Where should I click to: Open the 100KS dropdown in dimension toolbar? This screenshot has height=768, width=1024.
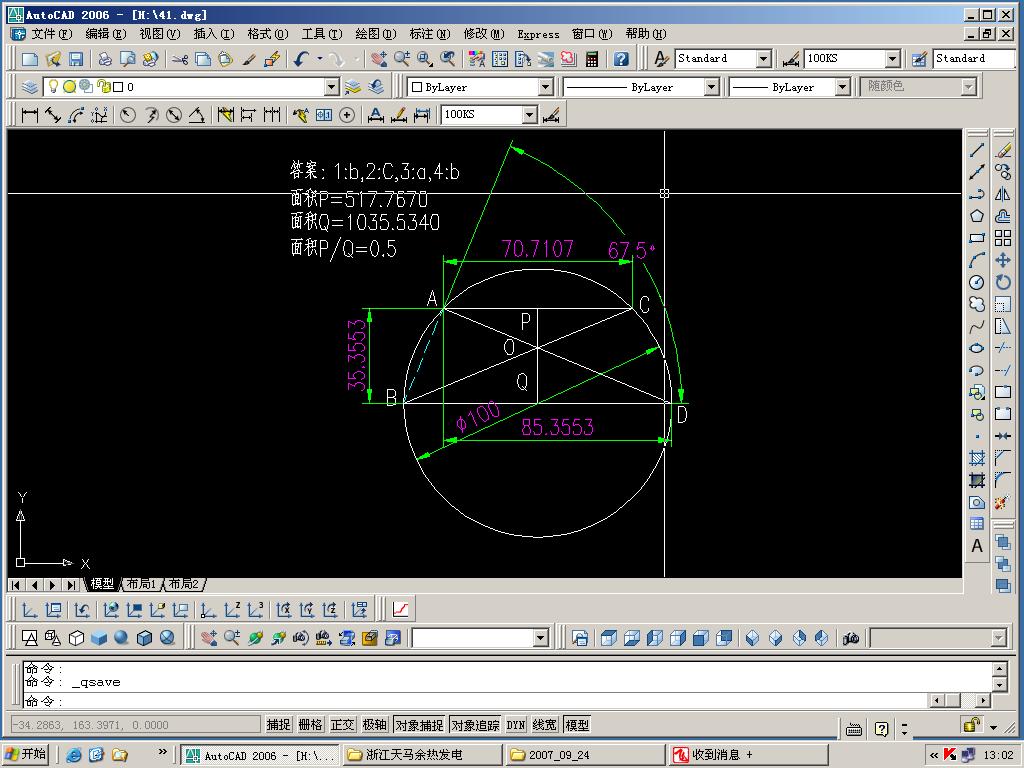coord(530,115)
